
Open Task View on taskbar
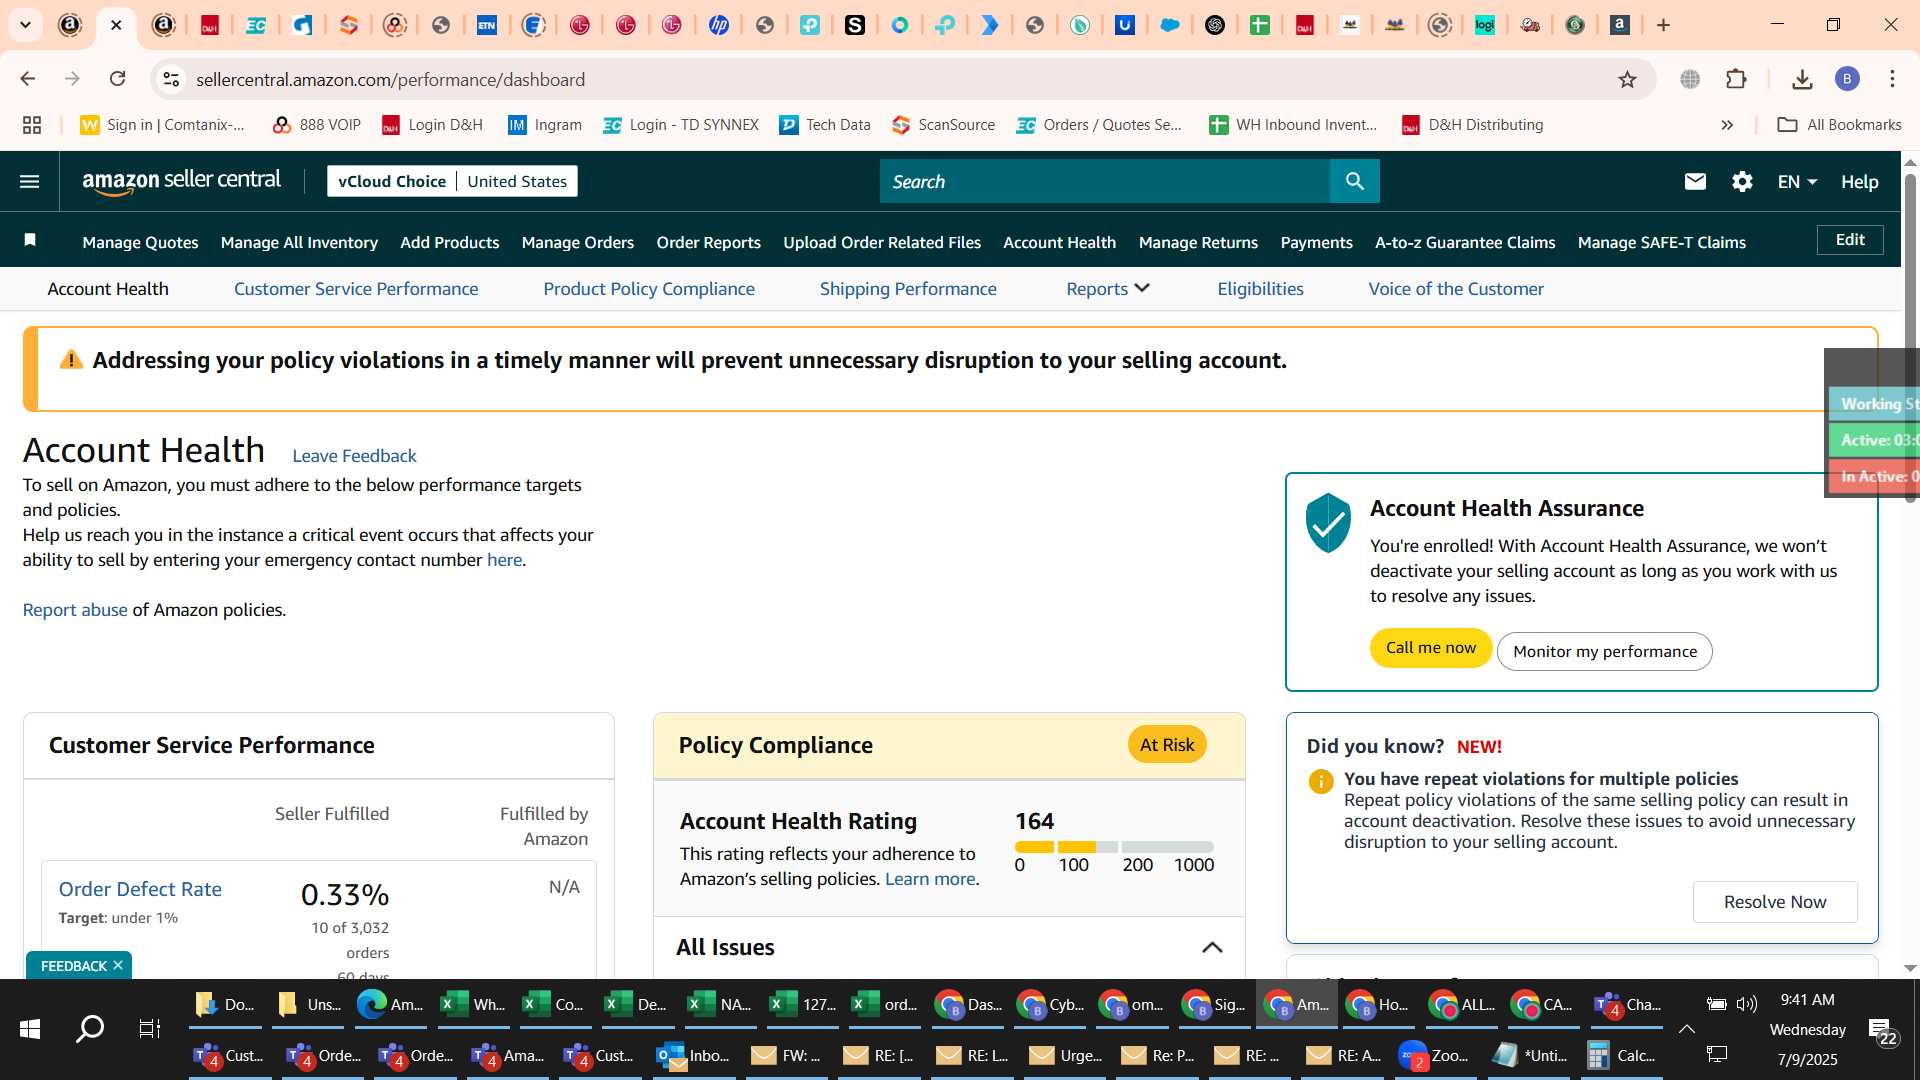[x=150, y=1028]
